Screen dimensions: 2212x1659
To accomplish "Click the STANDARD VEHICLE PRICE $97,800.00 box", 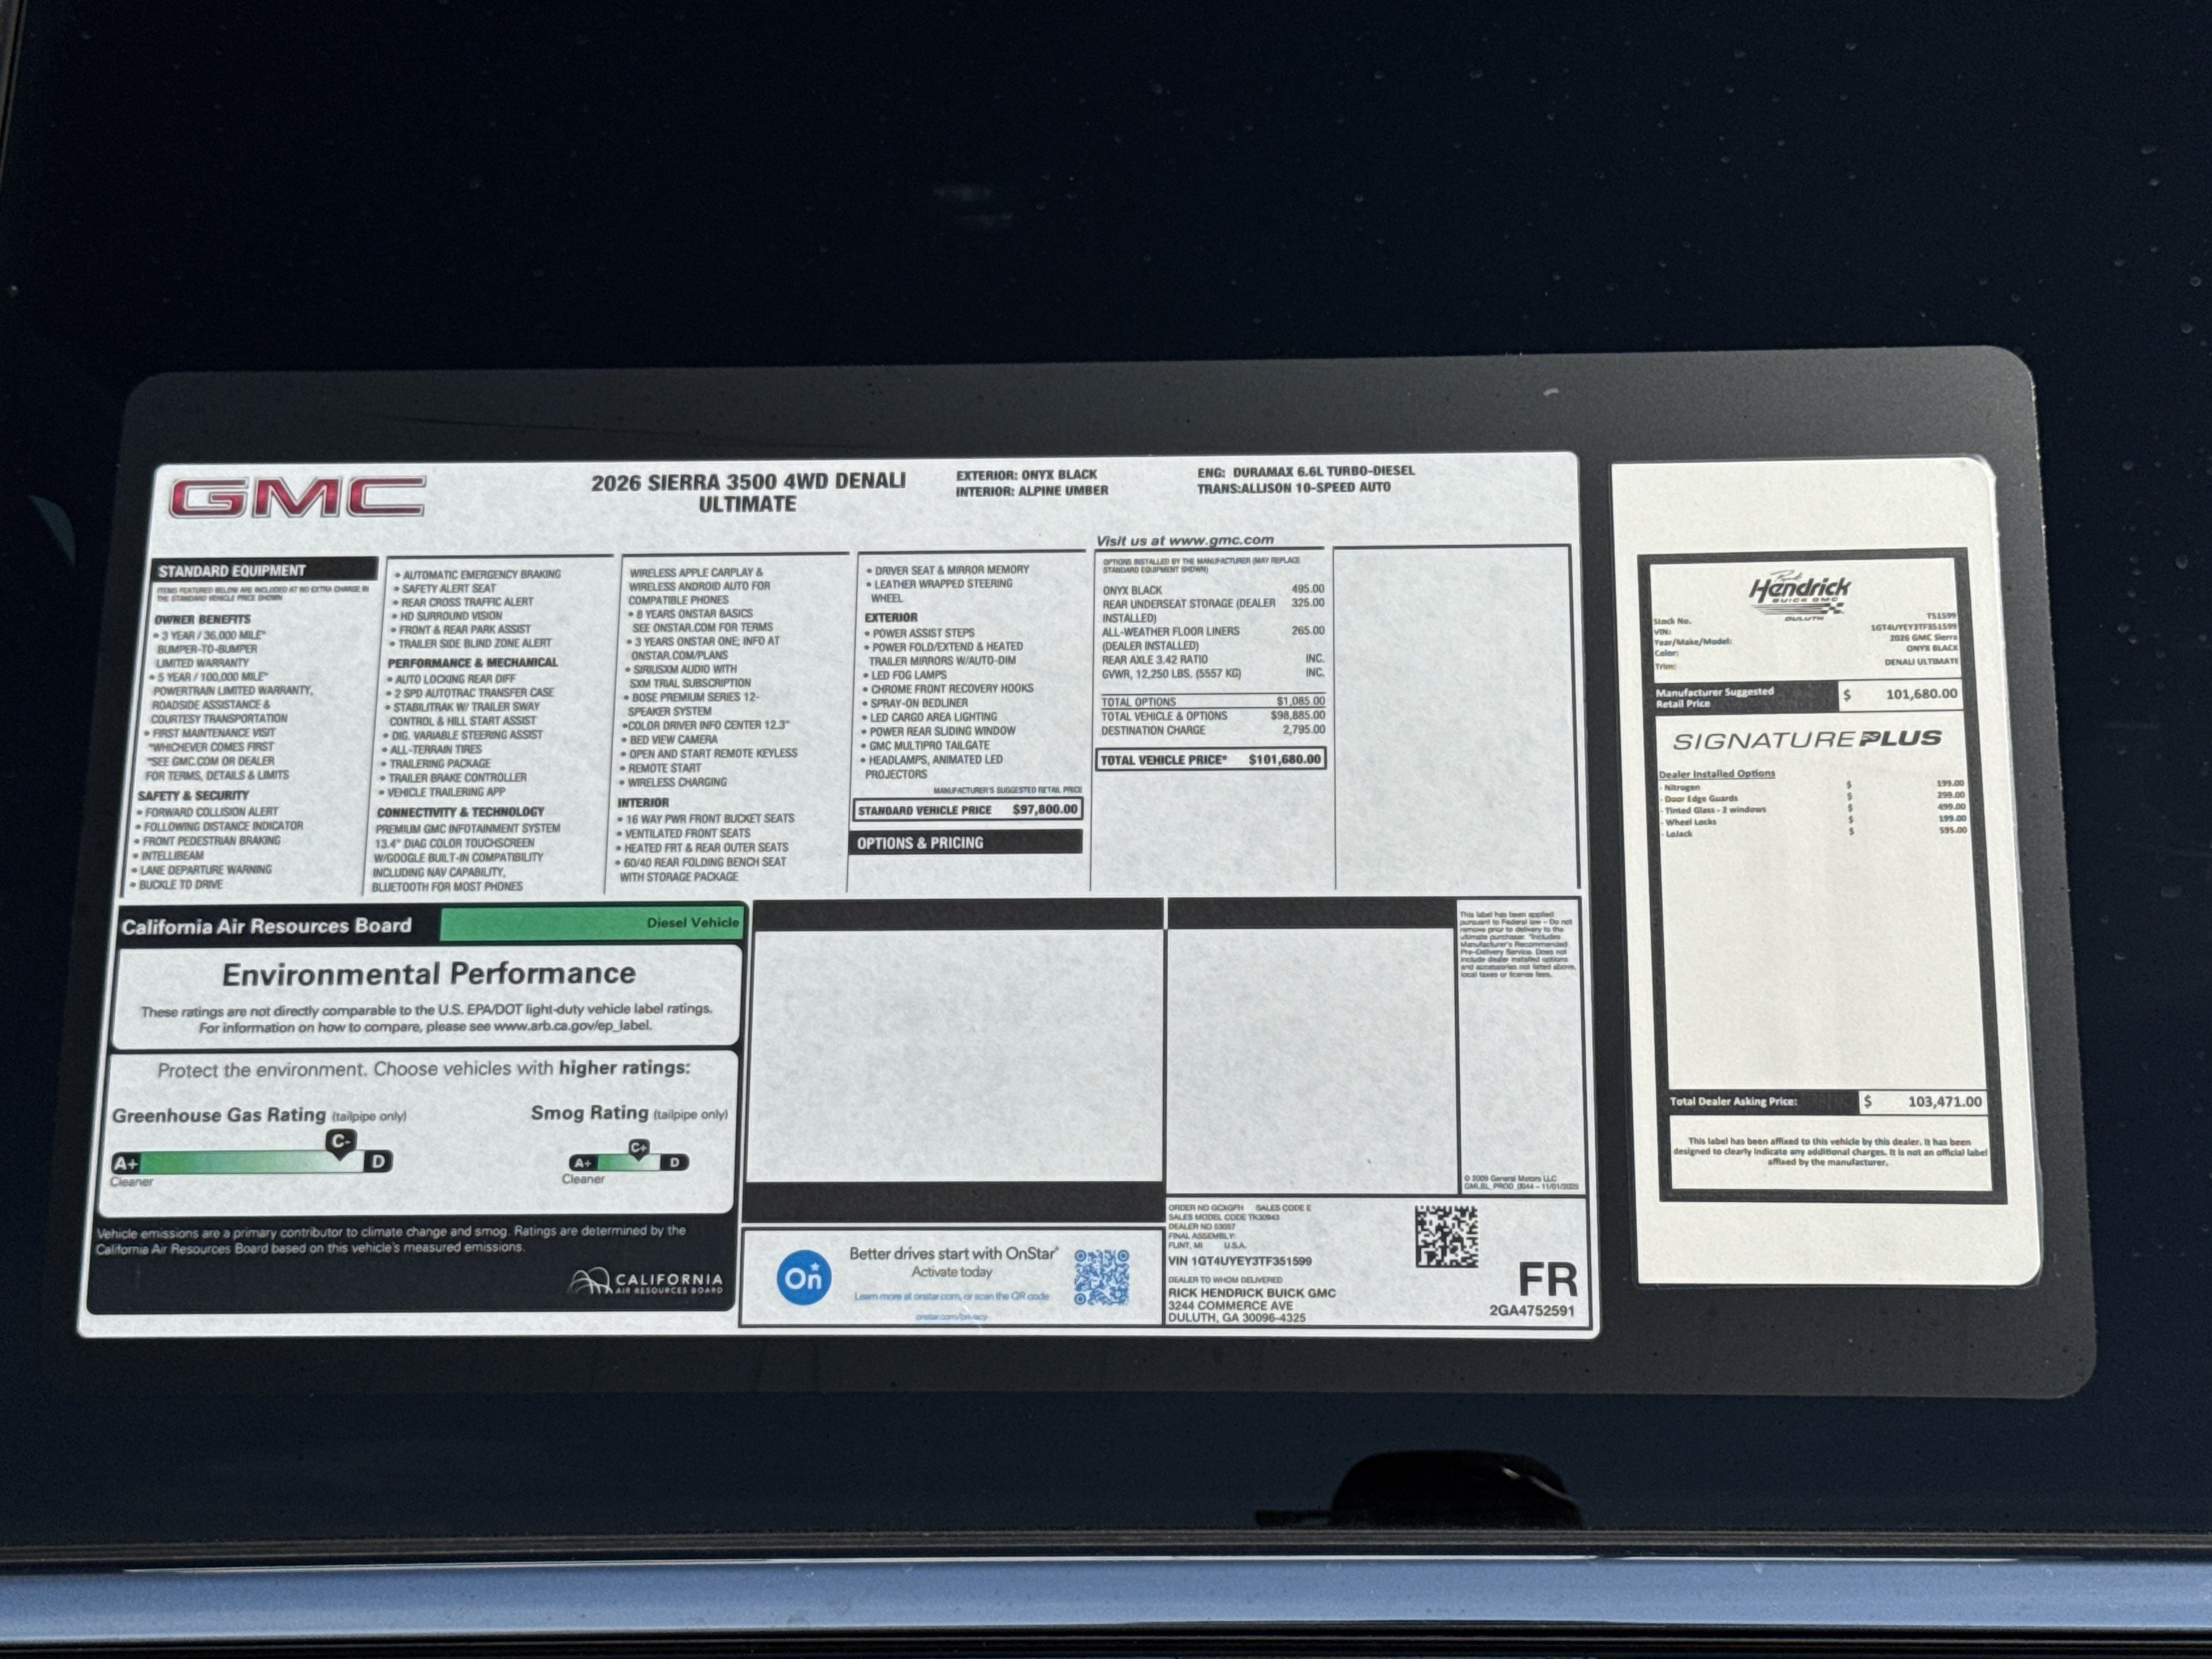I will [x=967, y=809].
